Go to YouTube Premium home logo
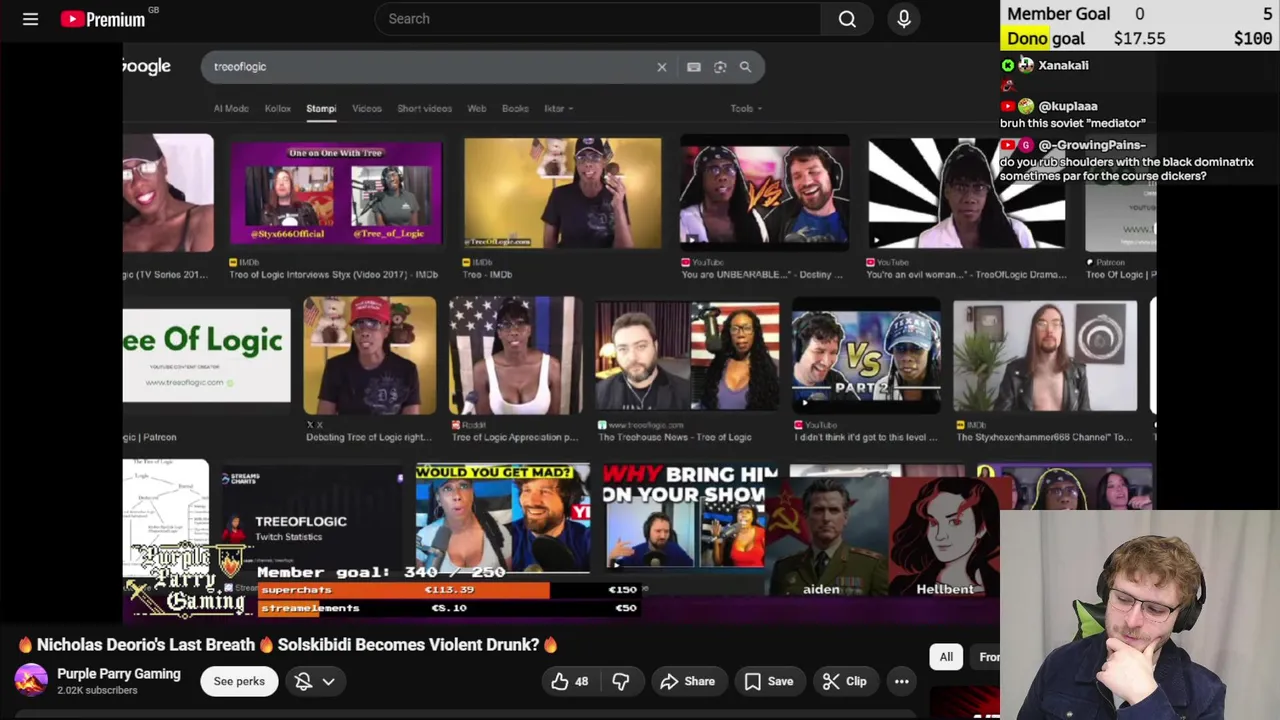The height and width of the screenshot is (720, 1280). pos(104,19)
